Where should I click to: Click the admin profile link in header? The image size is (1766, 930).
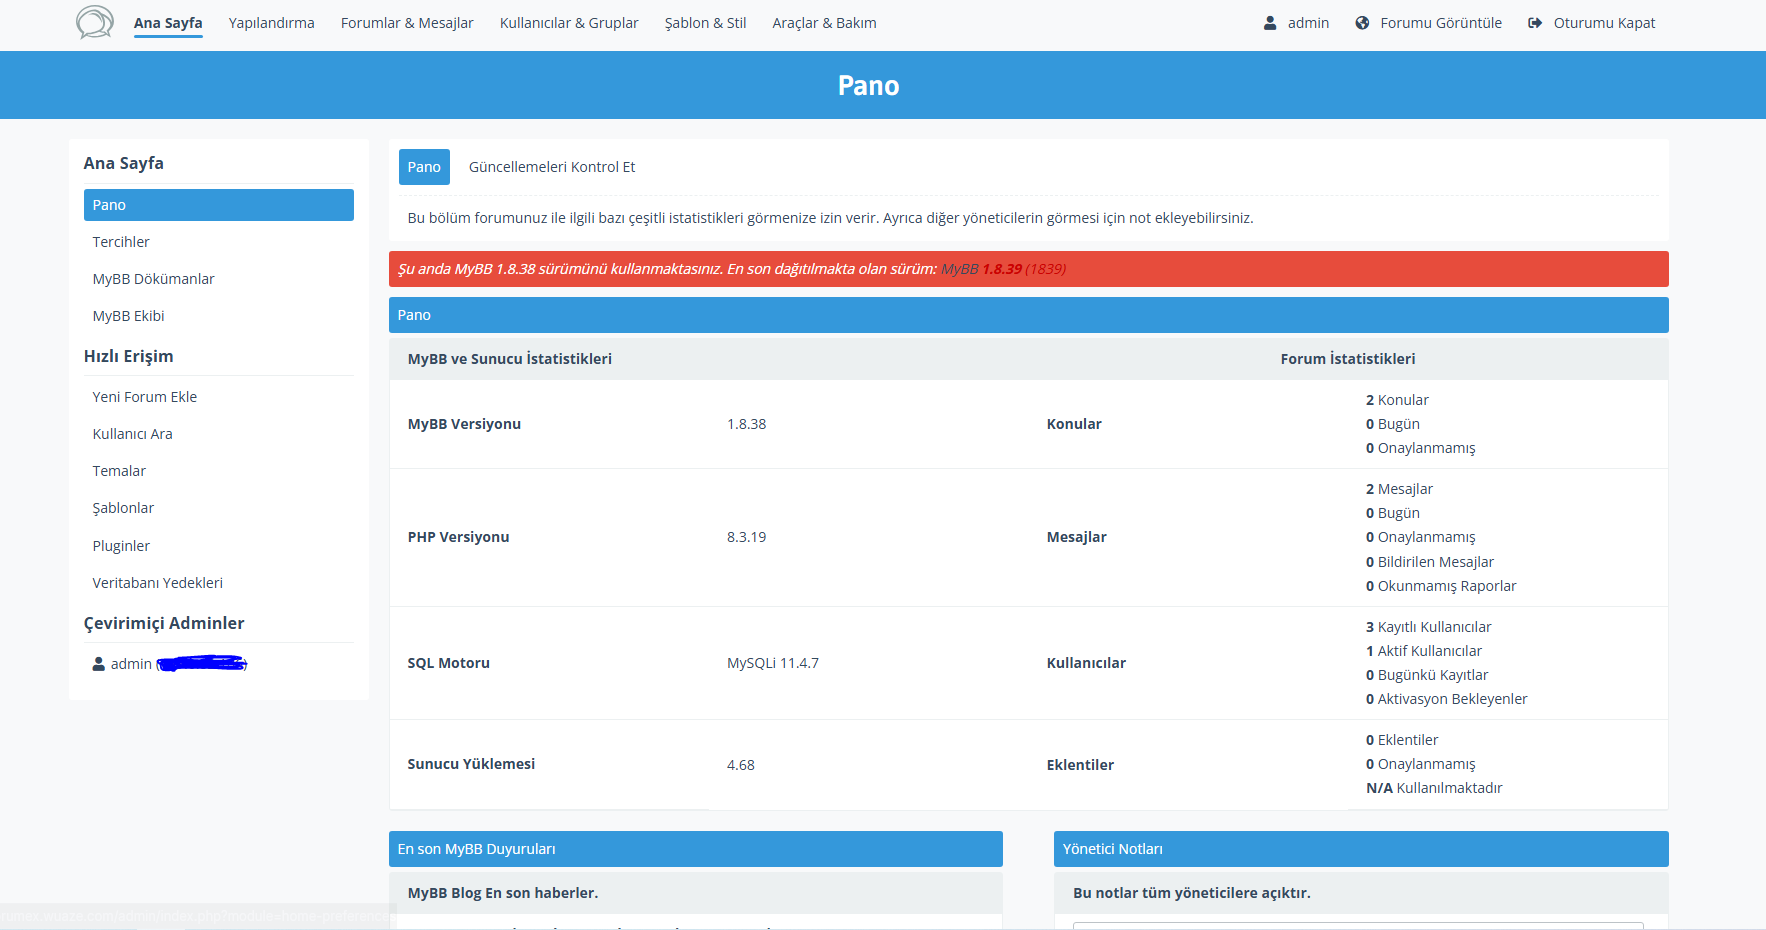coord(1308,23)
